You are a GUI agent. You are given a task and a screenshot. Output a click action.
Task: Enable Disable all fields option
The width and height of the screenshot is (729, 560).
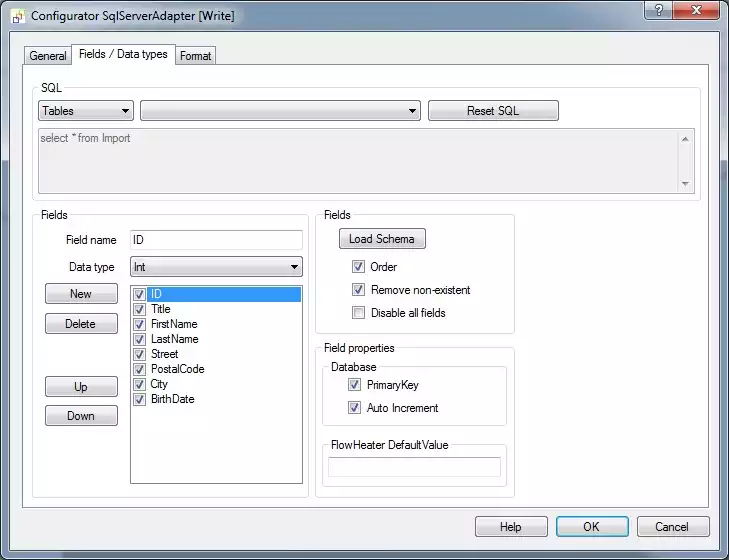point(358,313)
